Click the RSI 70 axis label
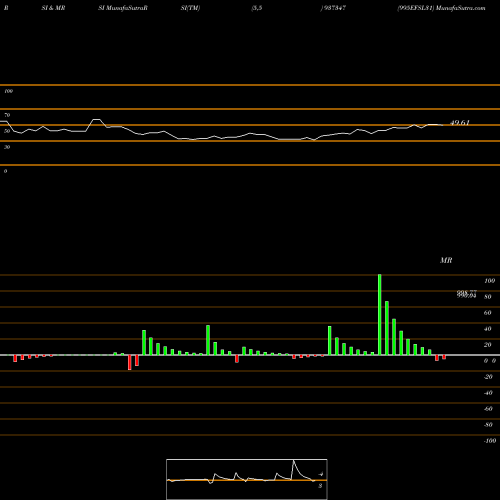 tap(7, 115)
